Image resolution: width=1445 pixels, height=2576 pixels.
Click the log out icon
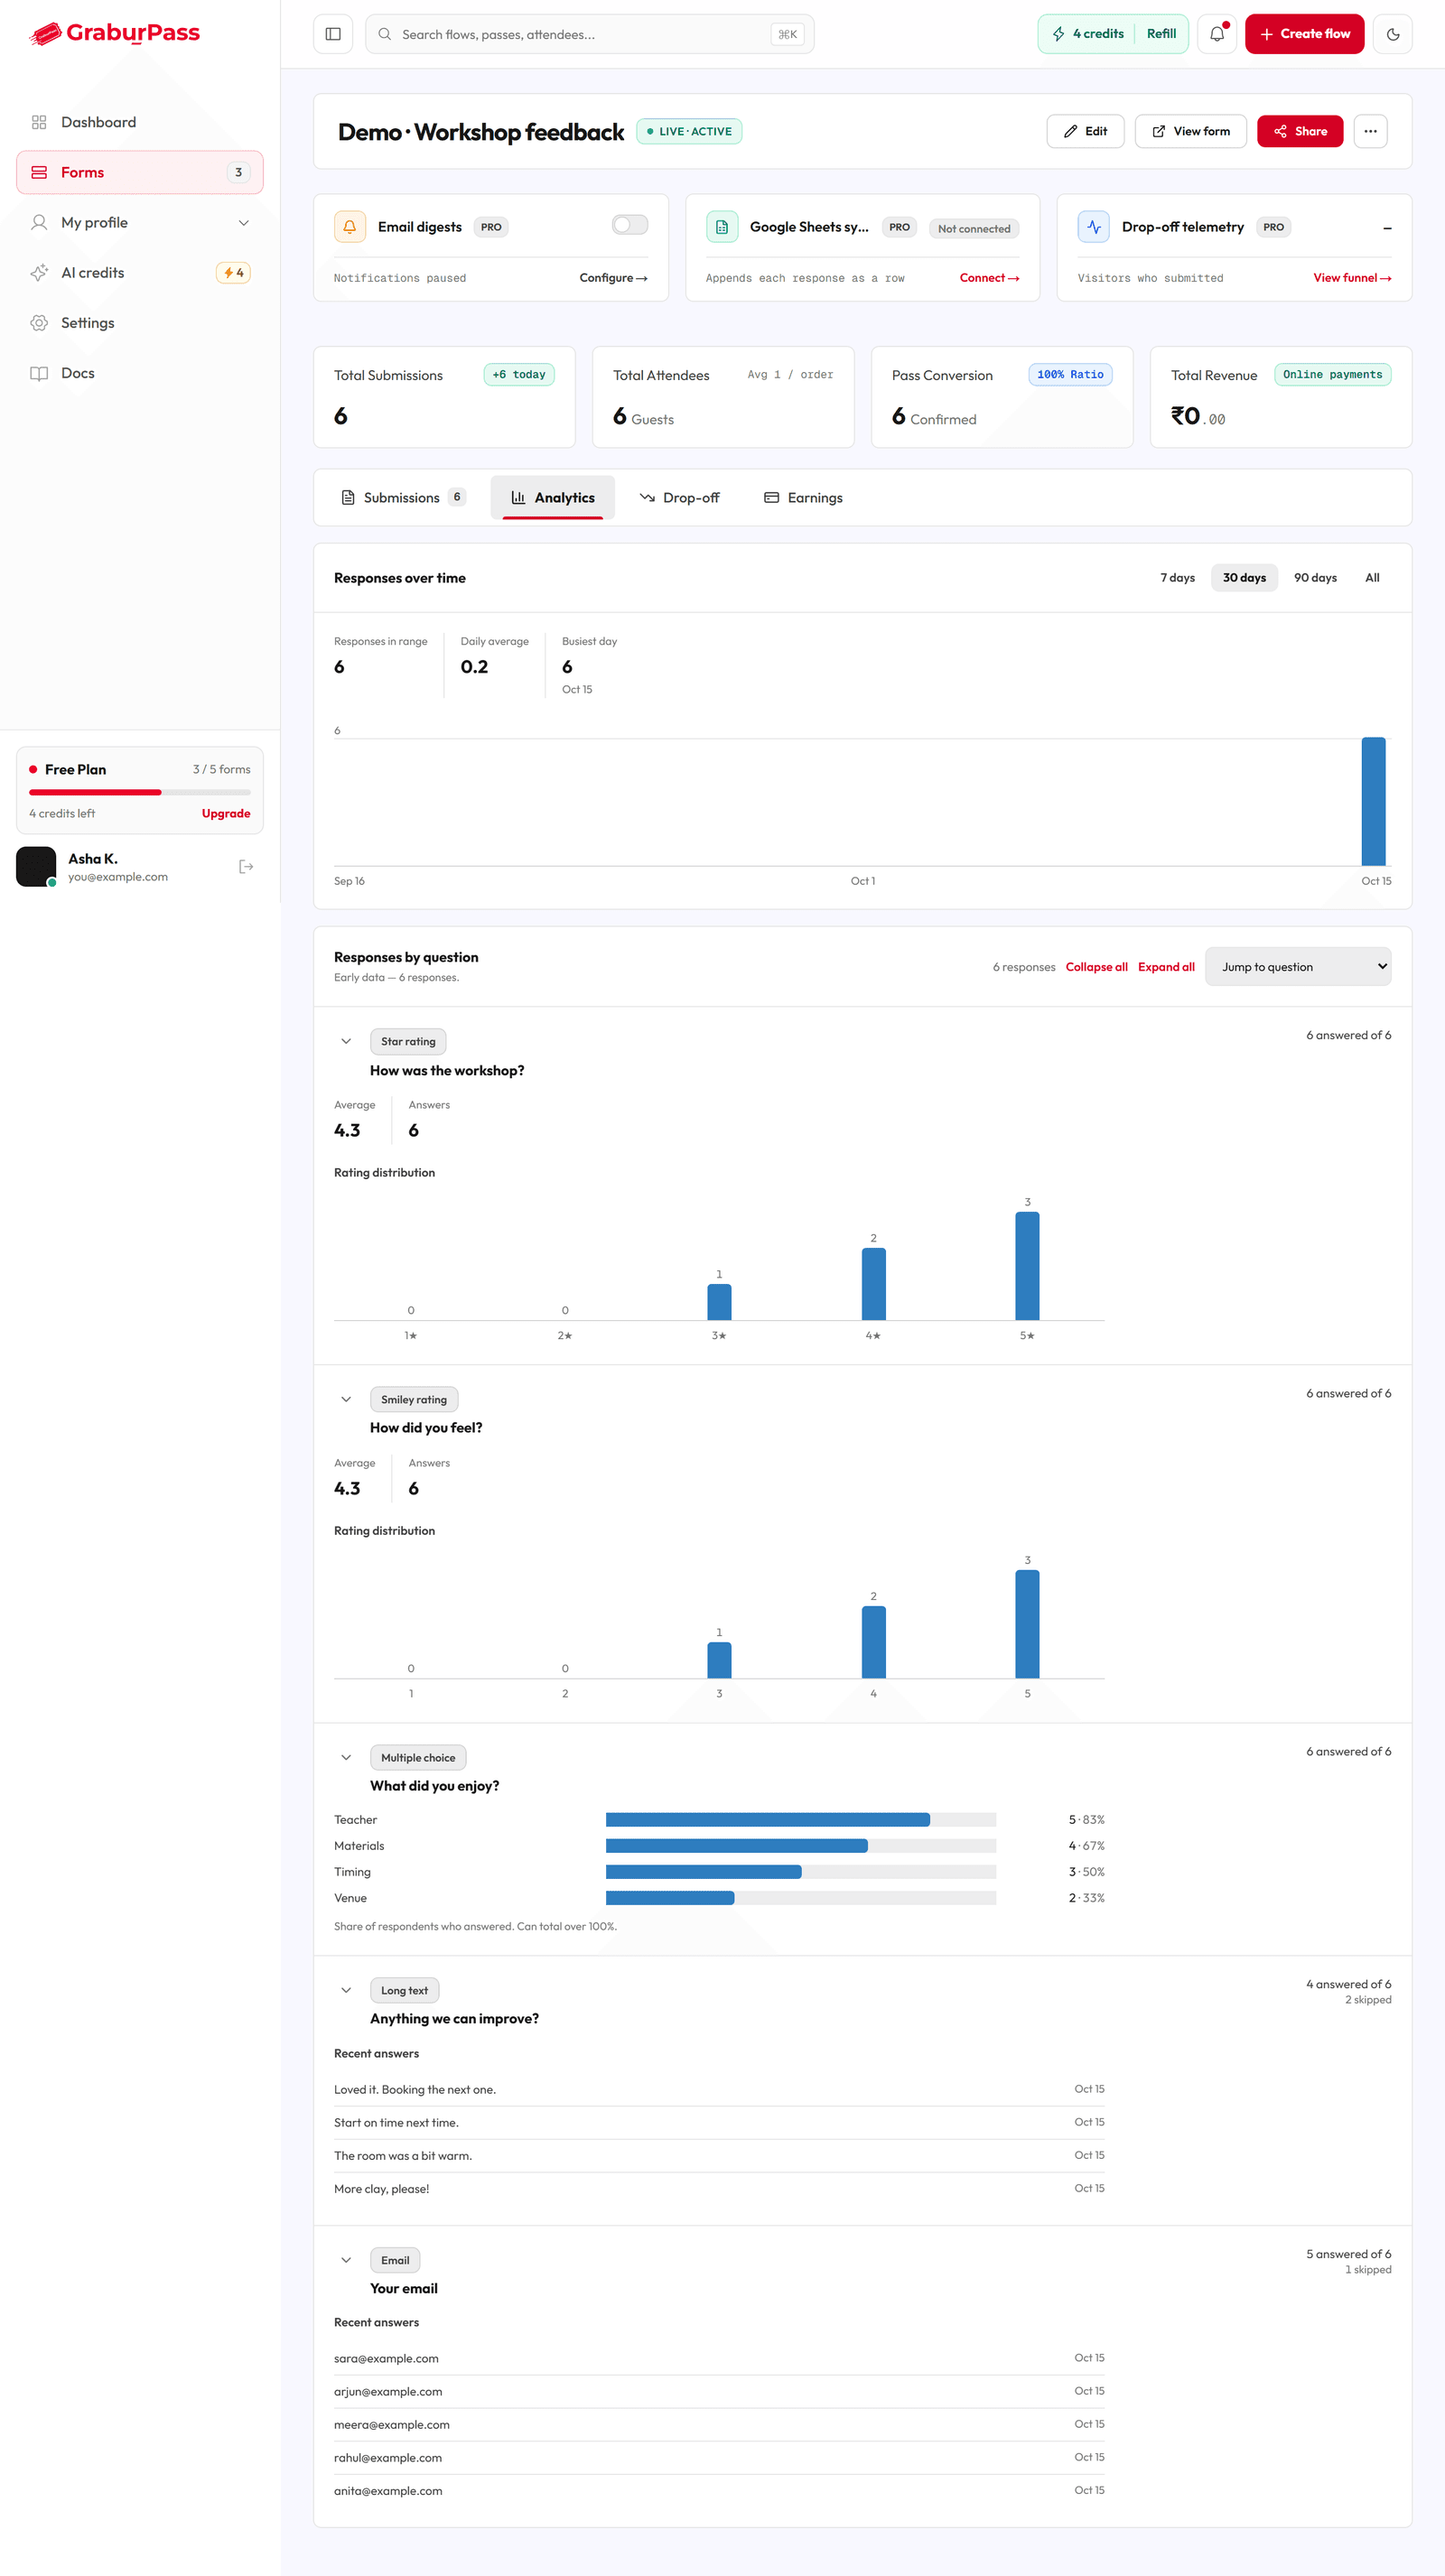click(x=246, y=867)
